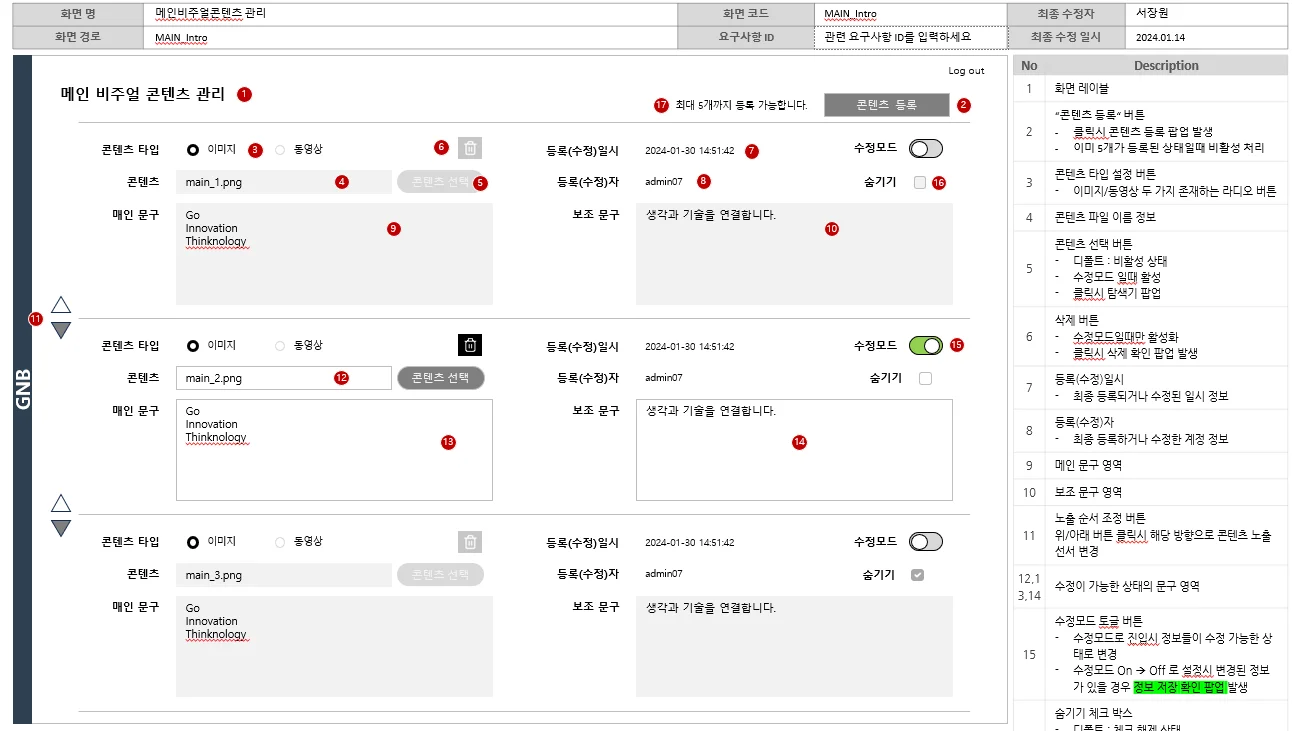Click the 메인 문구 영역 description row
Screen dimensions: 1300x731
click(1151, 465)
